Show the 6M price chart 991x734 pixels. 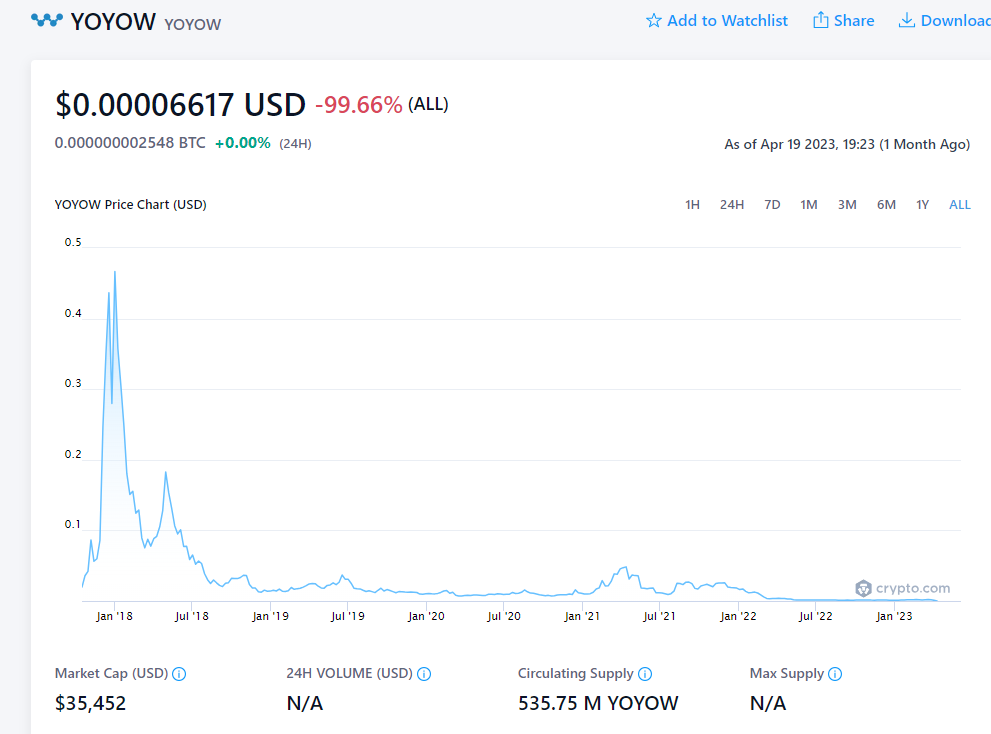click(x=886, y=205)
